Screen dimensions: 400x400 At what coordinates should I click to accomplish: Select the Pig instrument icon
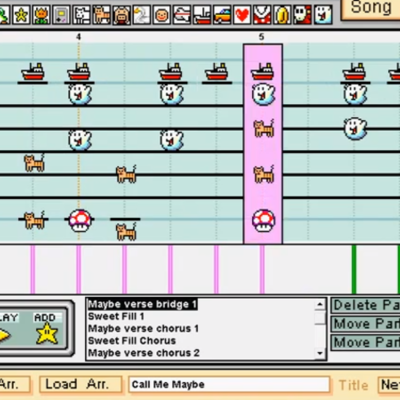click(121, 15)
